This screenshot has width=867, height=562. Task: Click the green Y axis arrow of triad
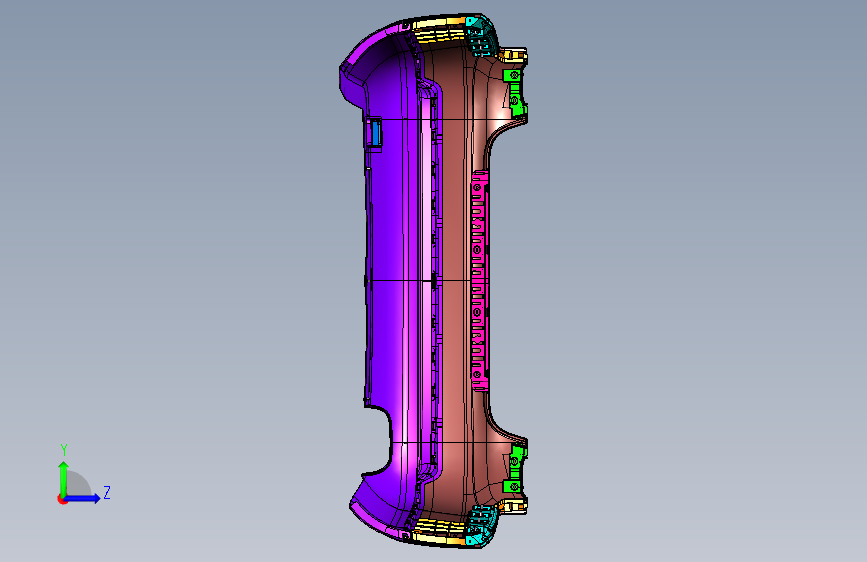(64, 478)
